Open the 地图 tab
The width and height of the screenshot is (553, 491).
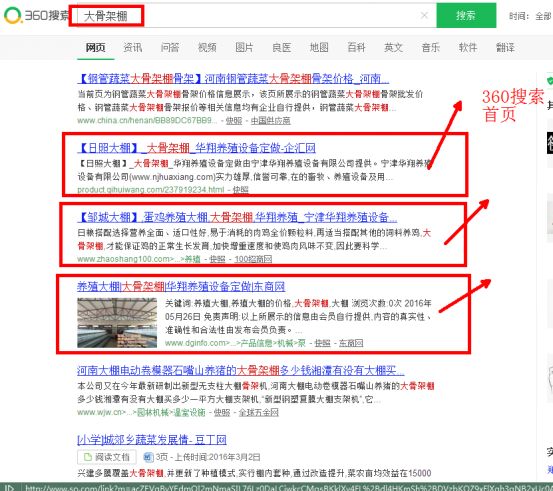point(319,47)
